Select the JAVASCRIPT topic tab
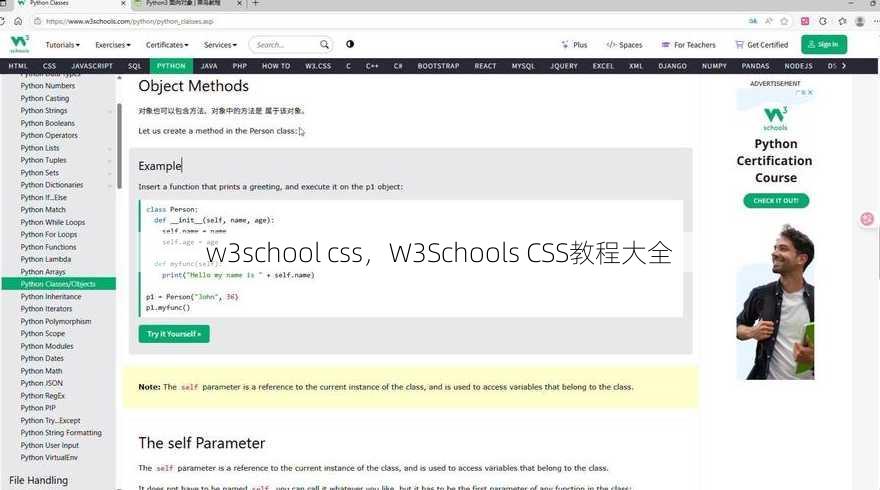This screenshot has width=880, height=490. 92,66
